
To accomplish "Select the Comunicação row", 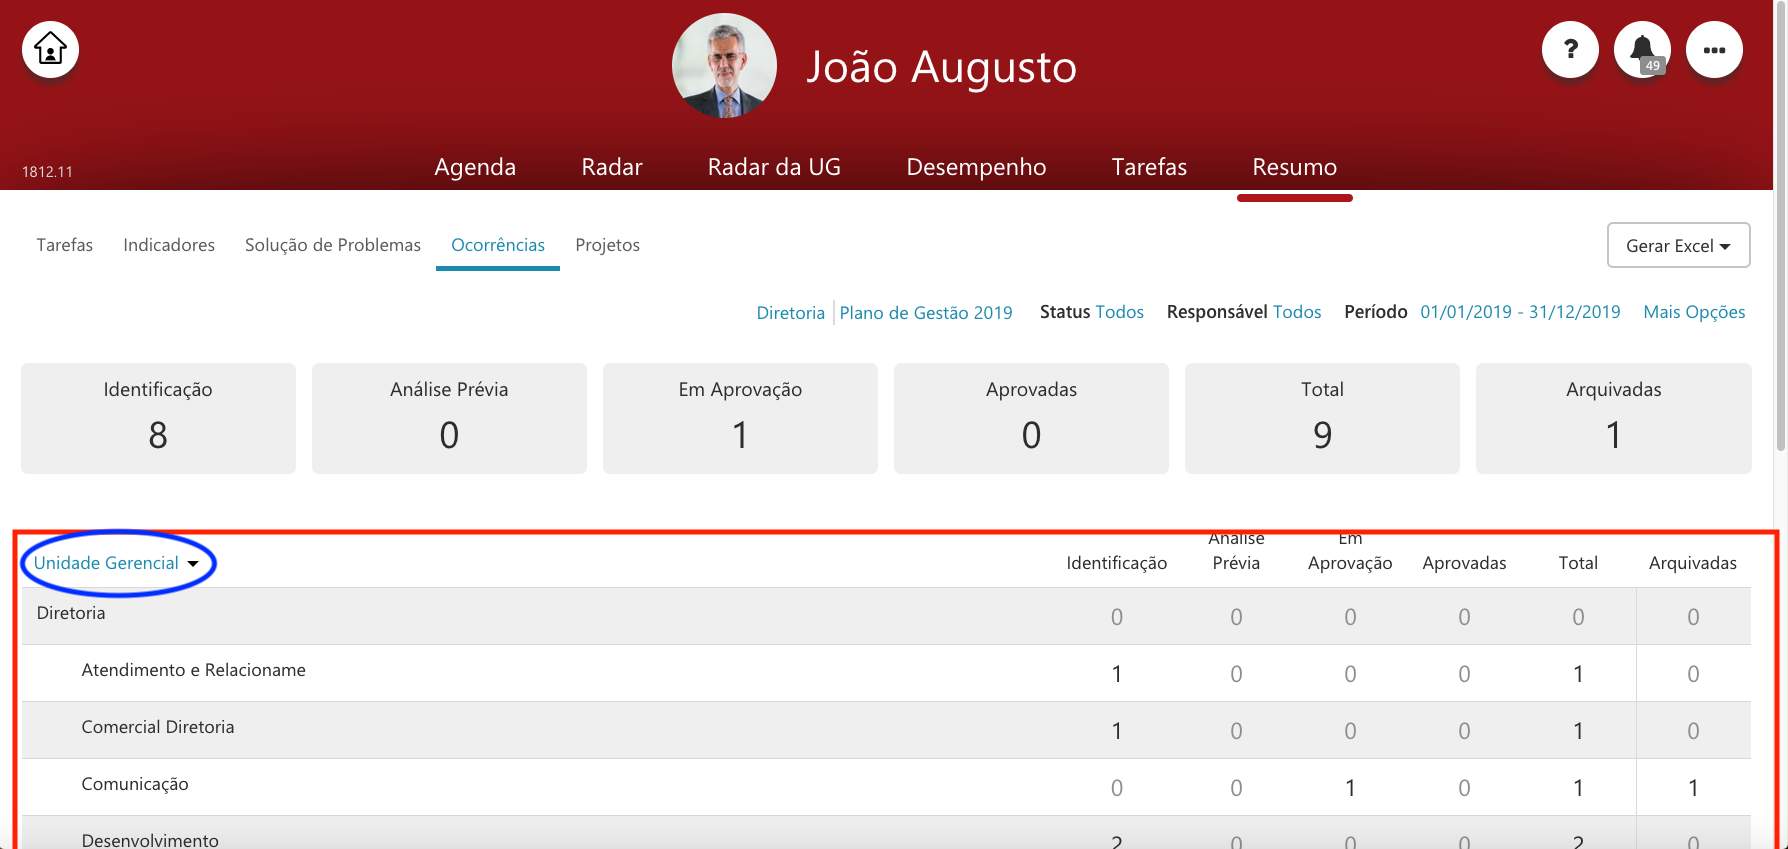I will point(886,787).
